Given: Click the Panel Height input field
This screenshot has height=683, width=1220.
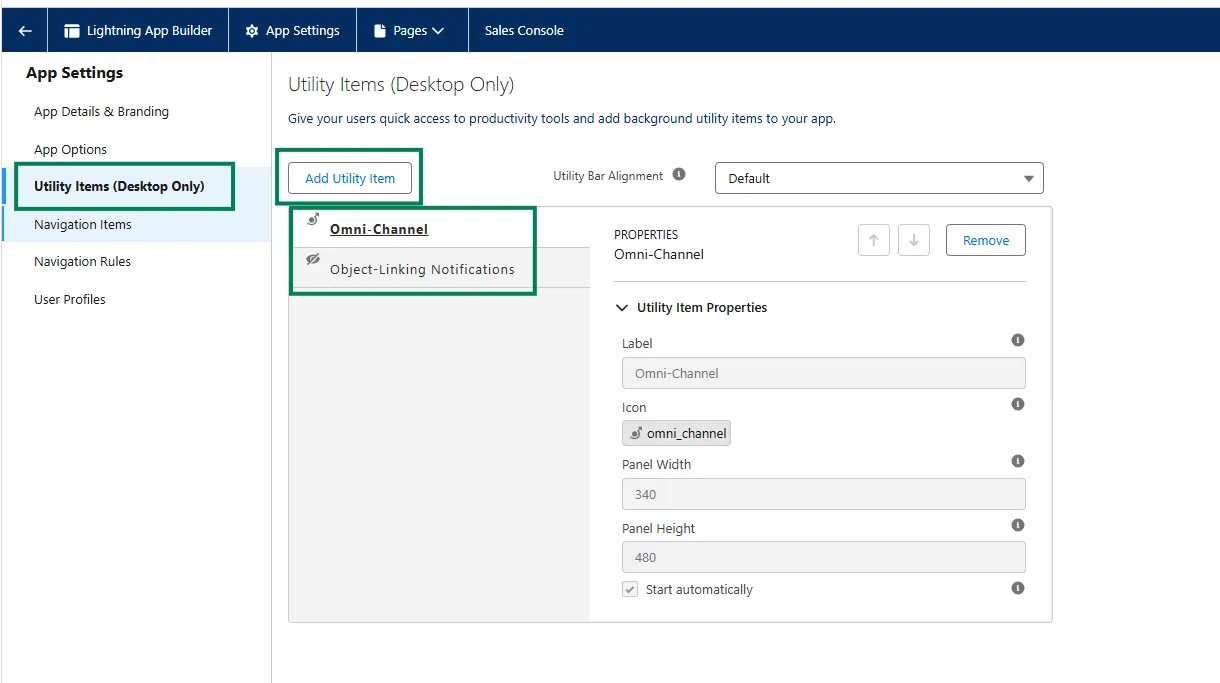Looking at the screenshot, I should [824, 557].
